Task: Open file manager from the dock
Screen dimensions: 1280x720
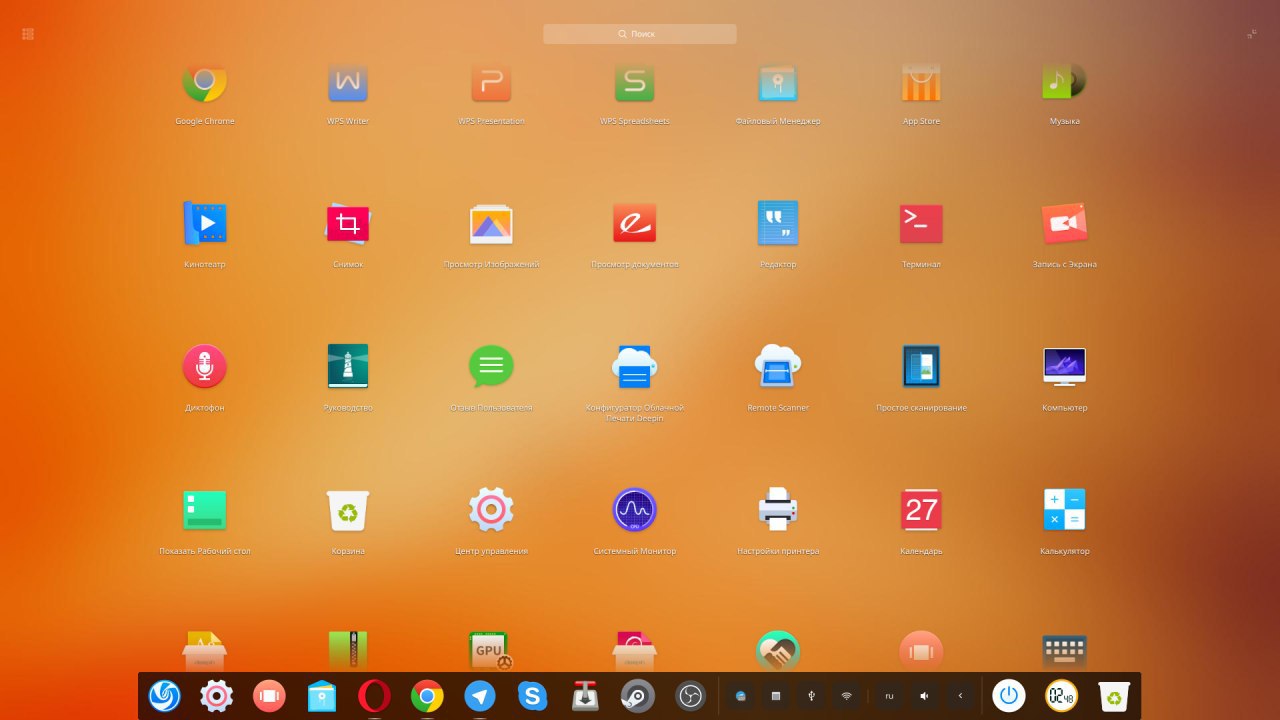Action: pos(322,696)
